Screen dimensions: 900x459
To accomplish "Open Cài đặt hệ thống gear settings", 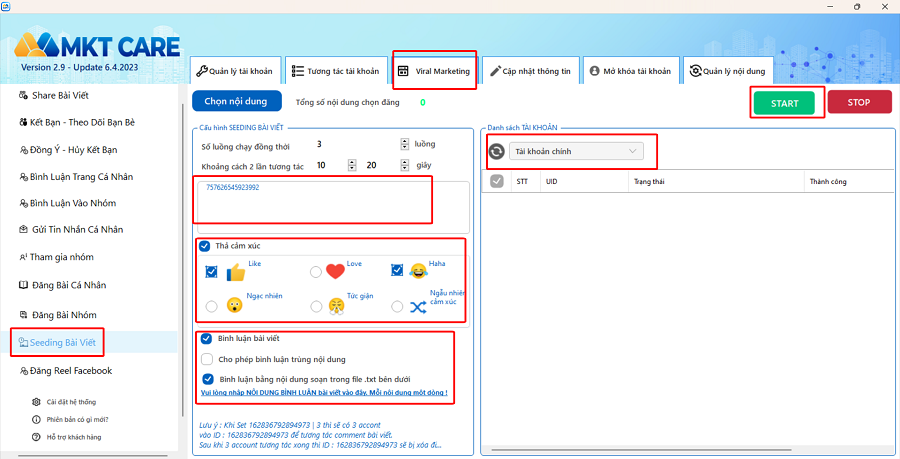I will (x=36, y=402).
